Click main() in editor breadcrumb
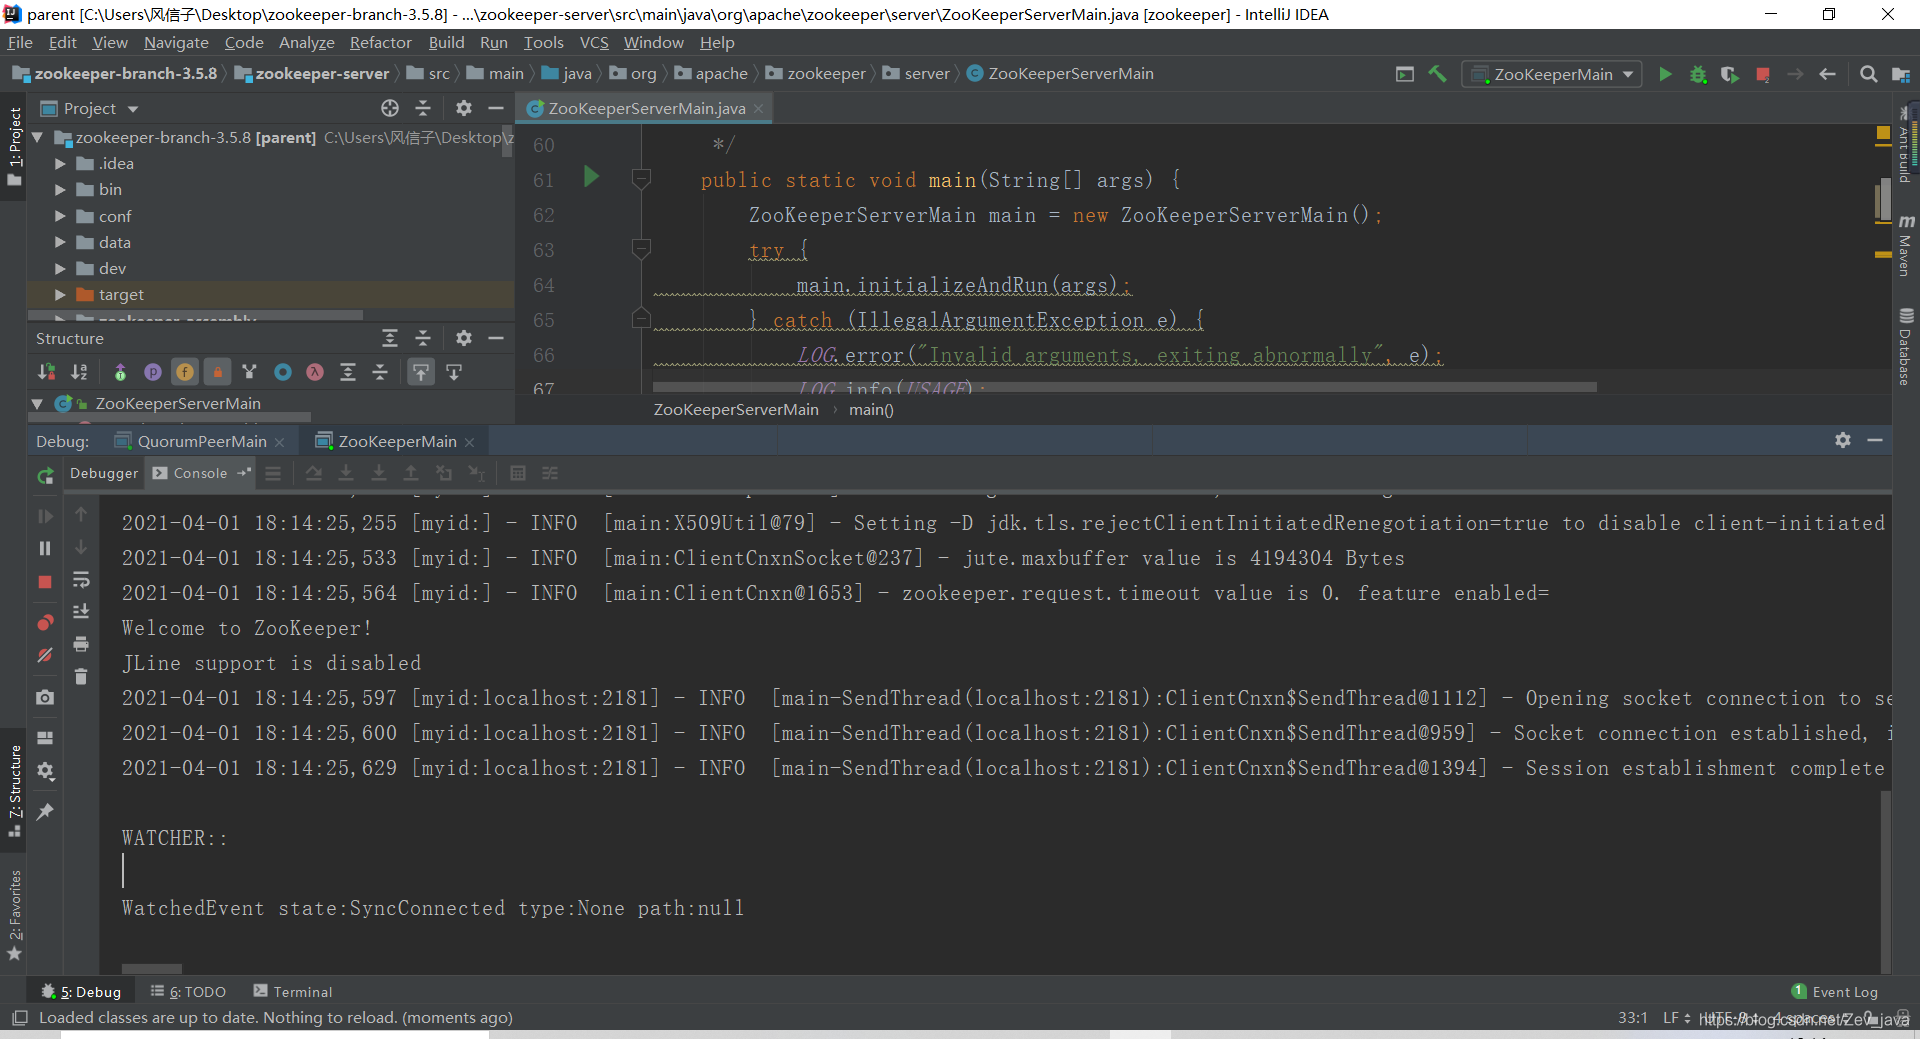This screenshot has width=1920, height=1039. pyautogui.click(x=871, y=409)
